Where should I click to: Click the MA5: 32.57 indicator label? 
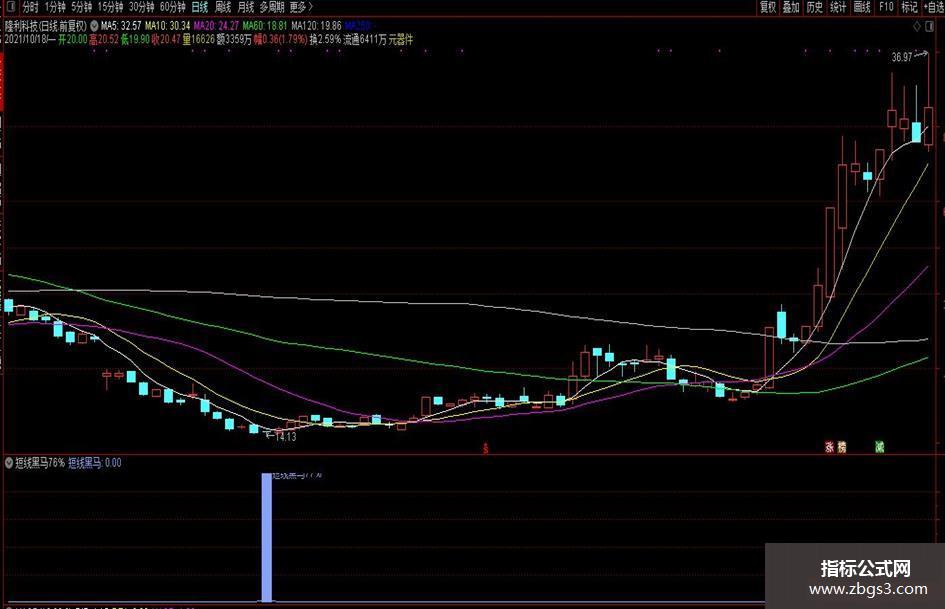click(121, 26)
